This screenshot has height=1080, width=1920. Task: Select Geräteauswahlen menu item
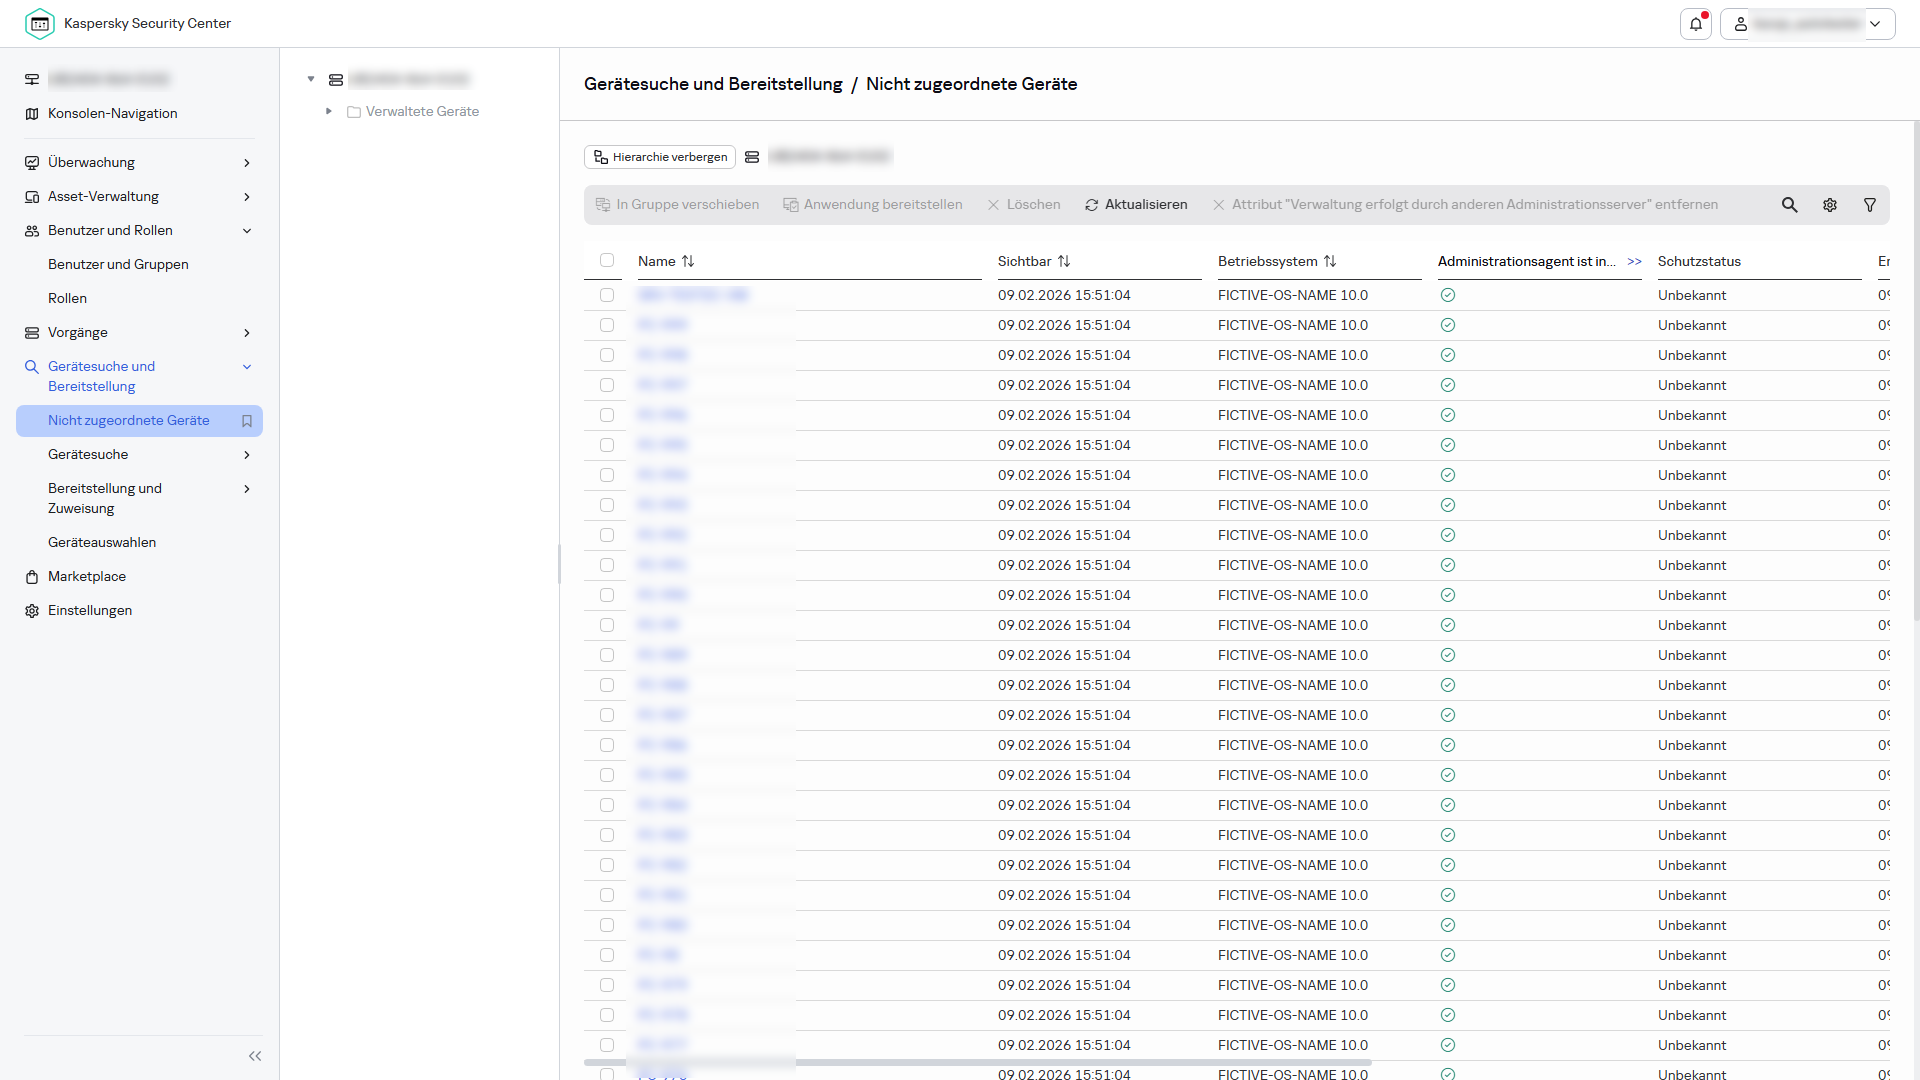pyautogui.click(x=102, y=543)
